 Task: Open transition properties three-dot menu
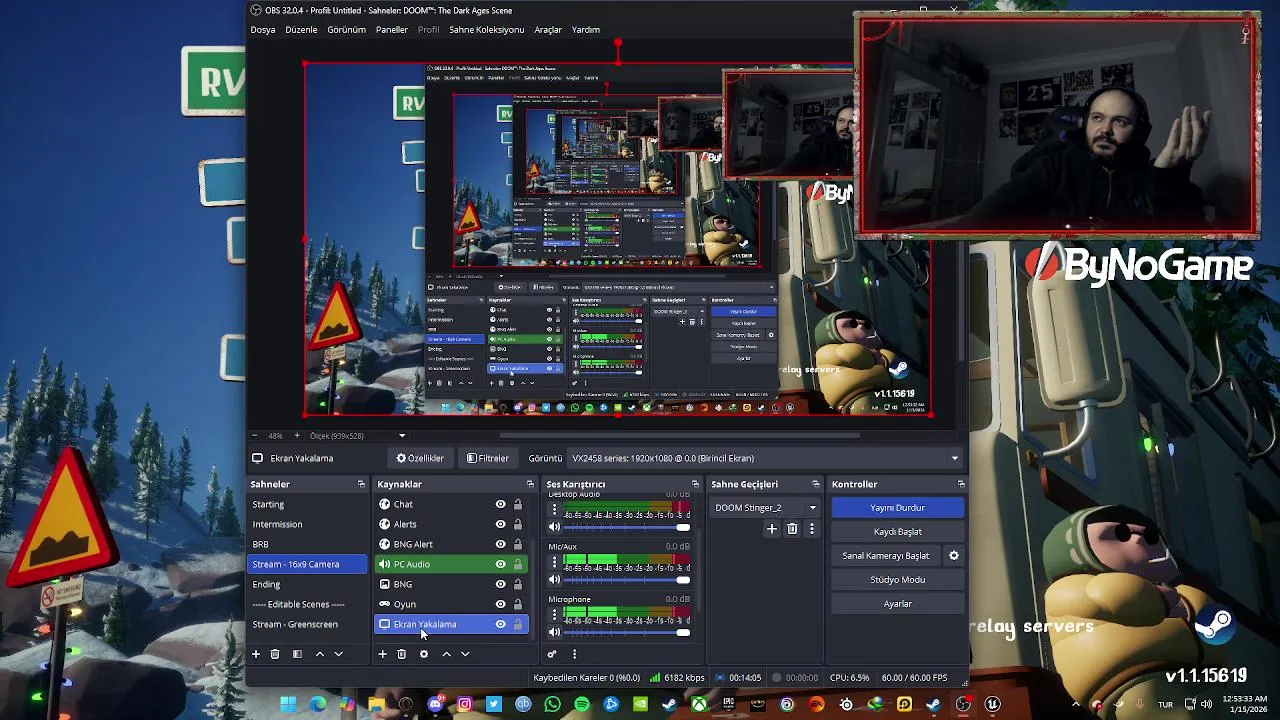[x=811, y=529]
